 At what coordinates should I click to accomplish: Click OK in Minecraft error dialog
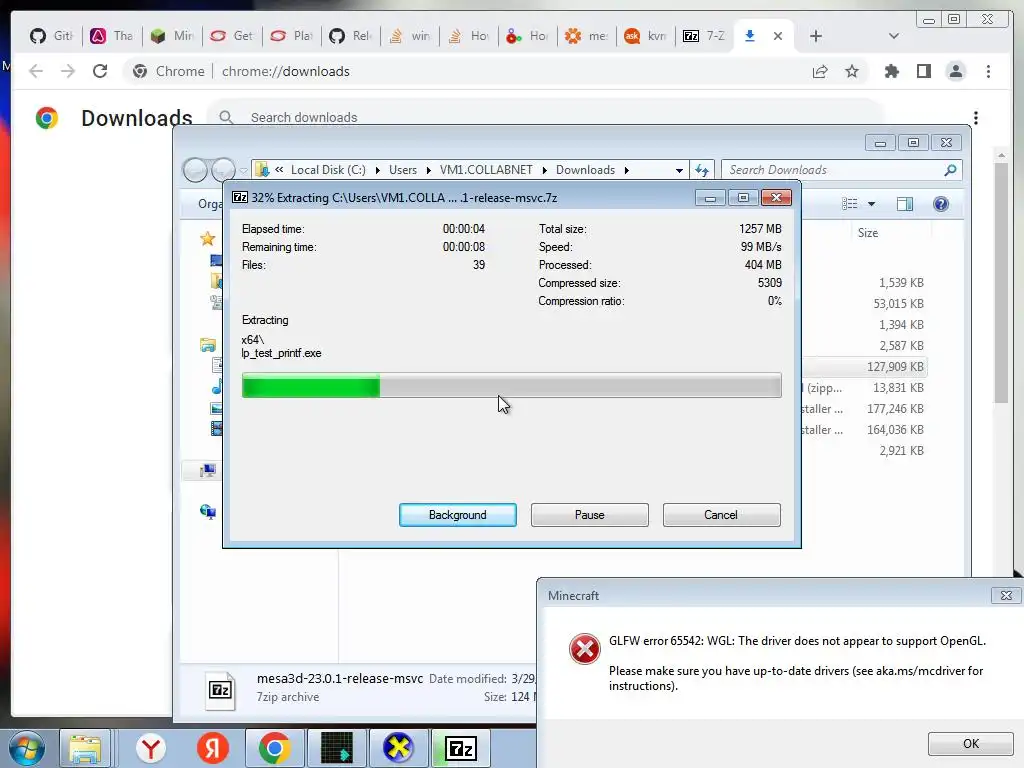click(x=970, y=743)
